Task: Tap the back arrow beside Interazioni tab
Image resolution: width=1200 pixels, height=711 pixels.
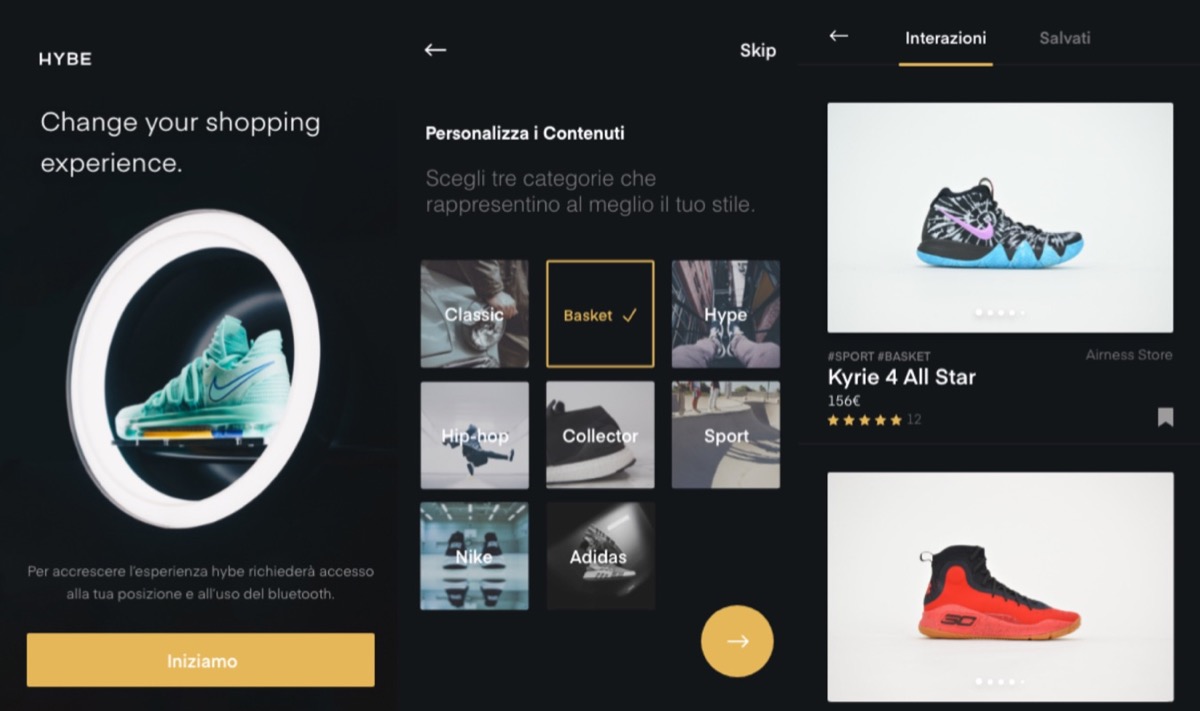Action: coord(839,36)
